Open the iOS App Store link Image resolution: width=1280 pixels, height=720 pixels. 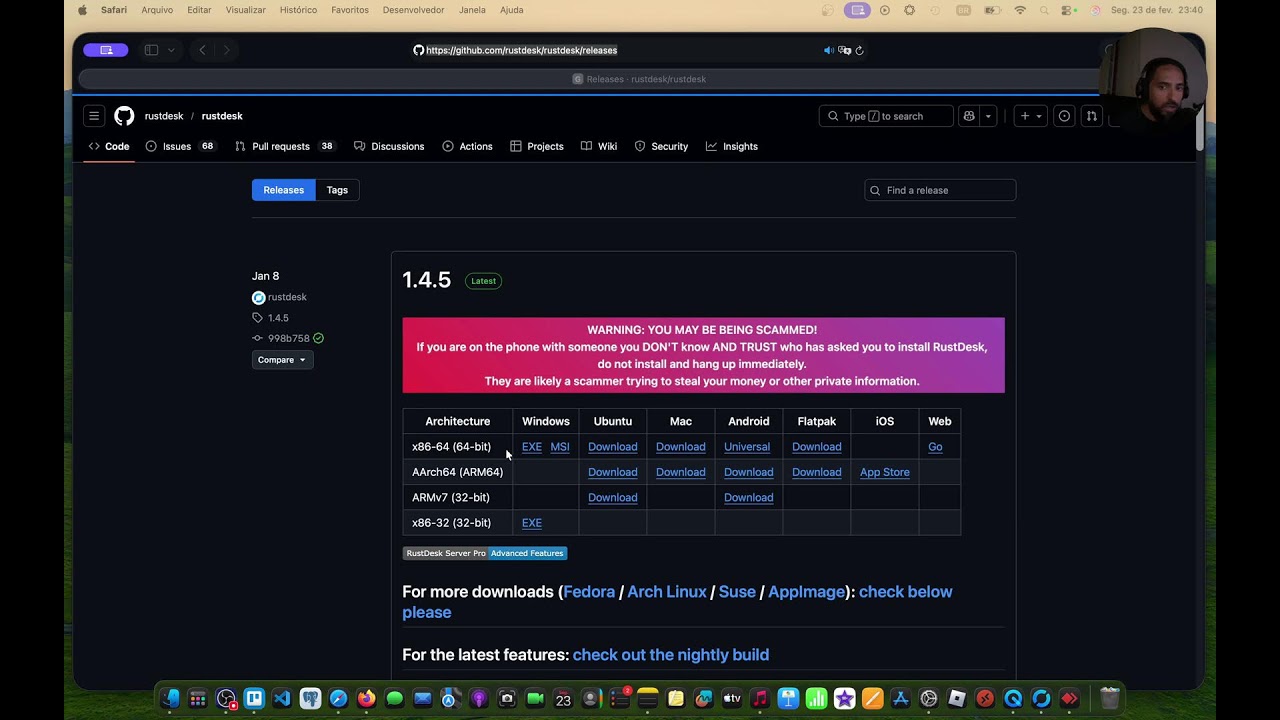pyautogui.click(x=885, y=472)
